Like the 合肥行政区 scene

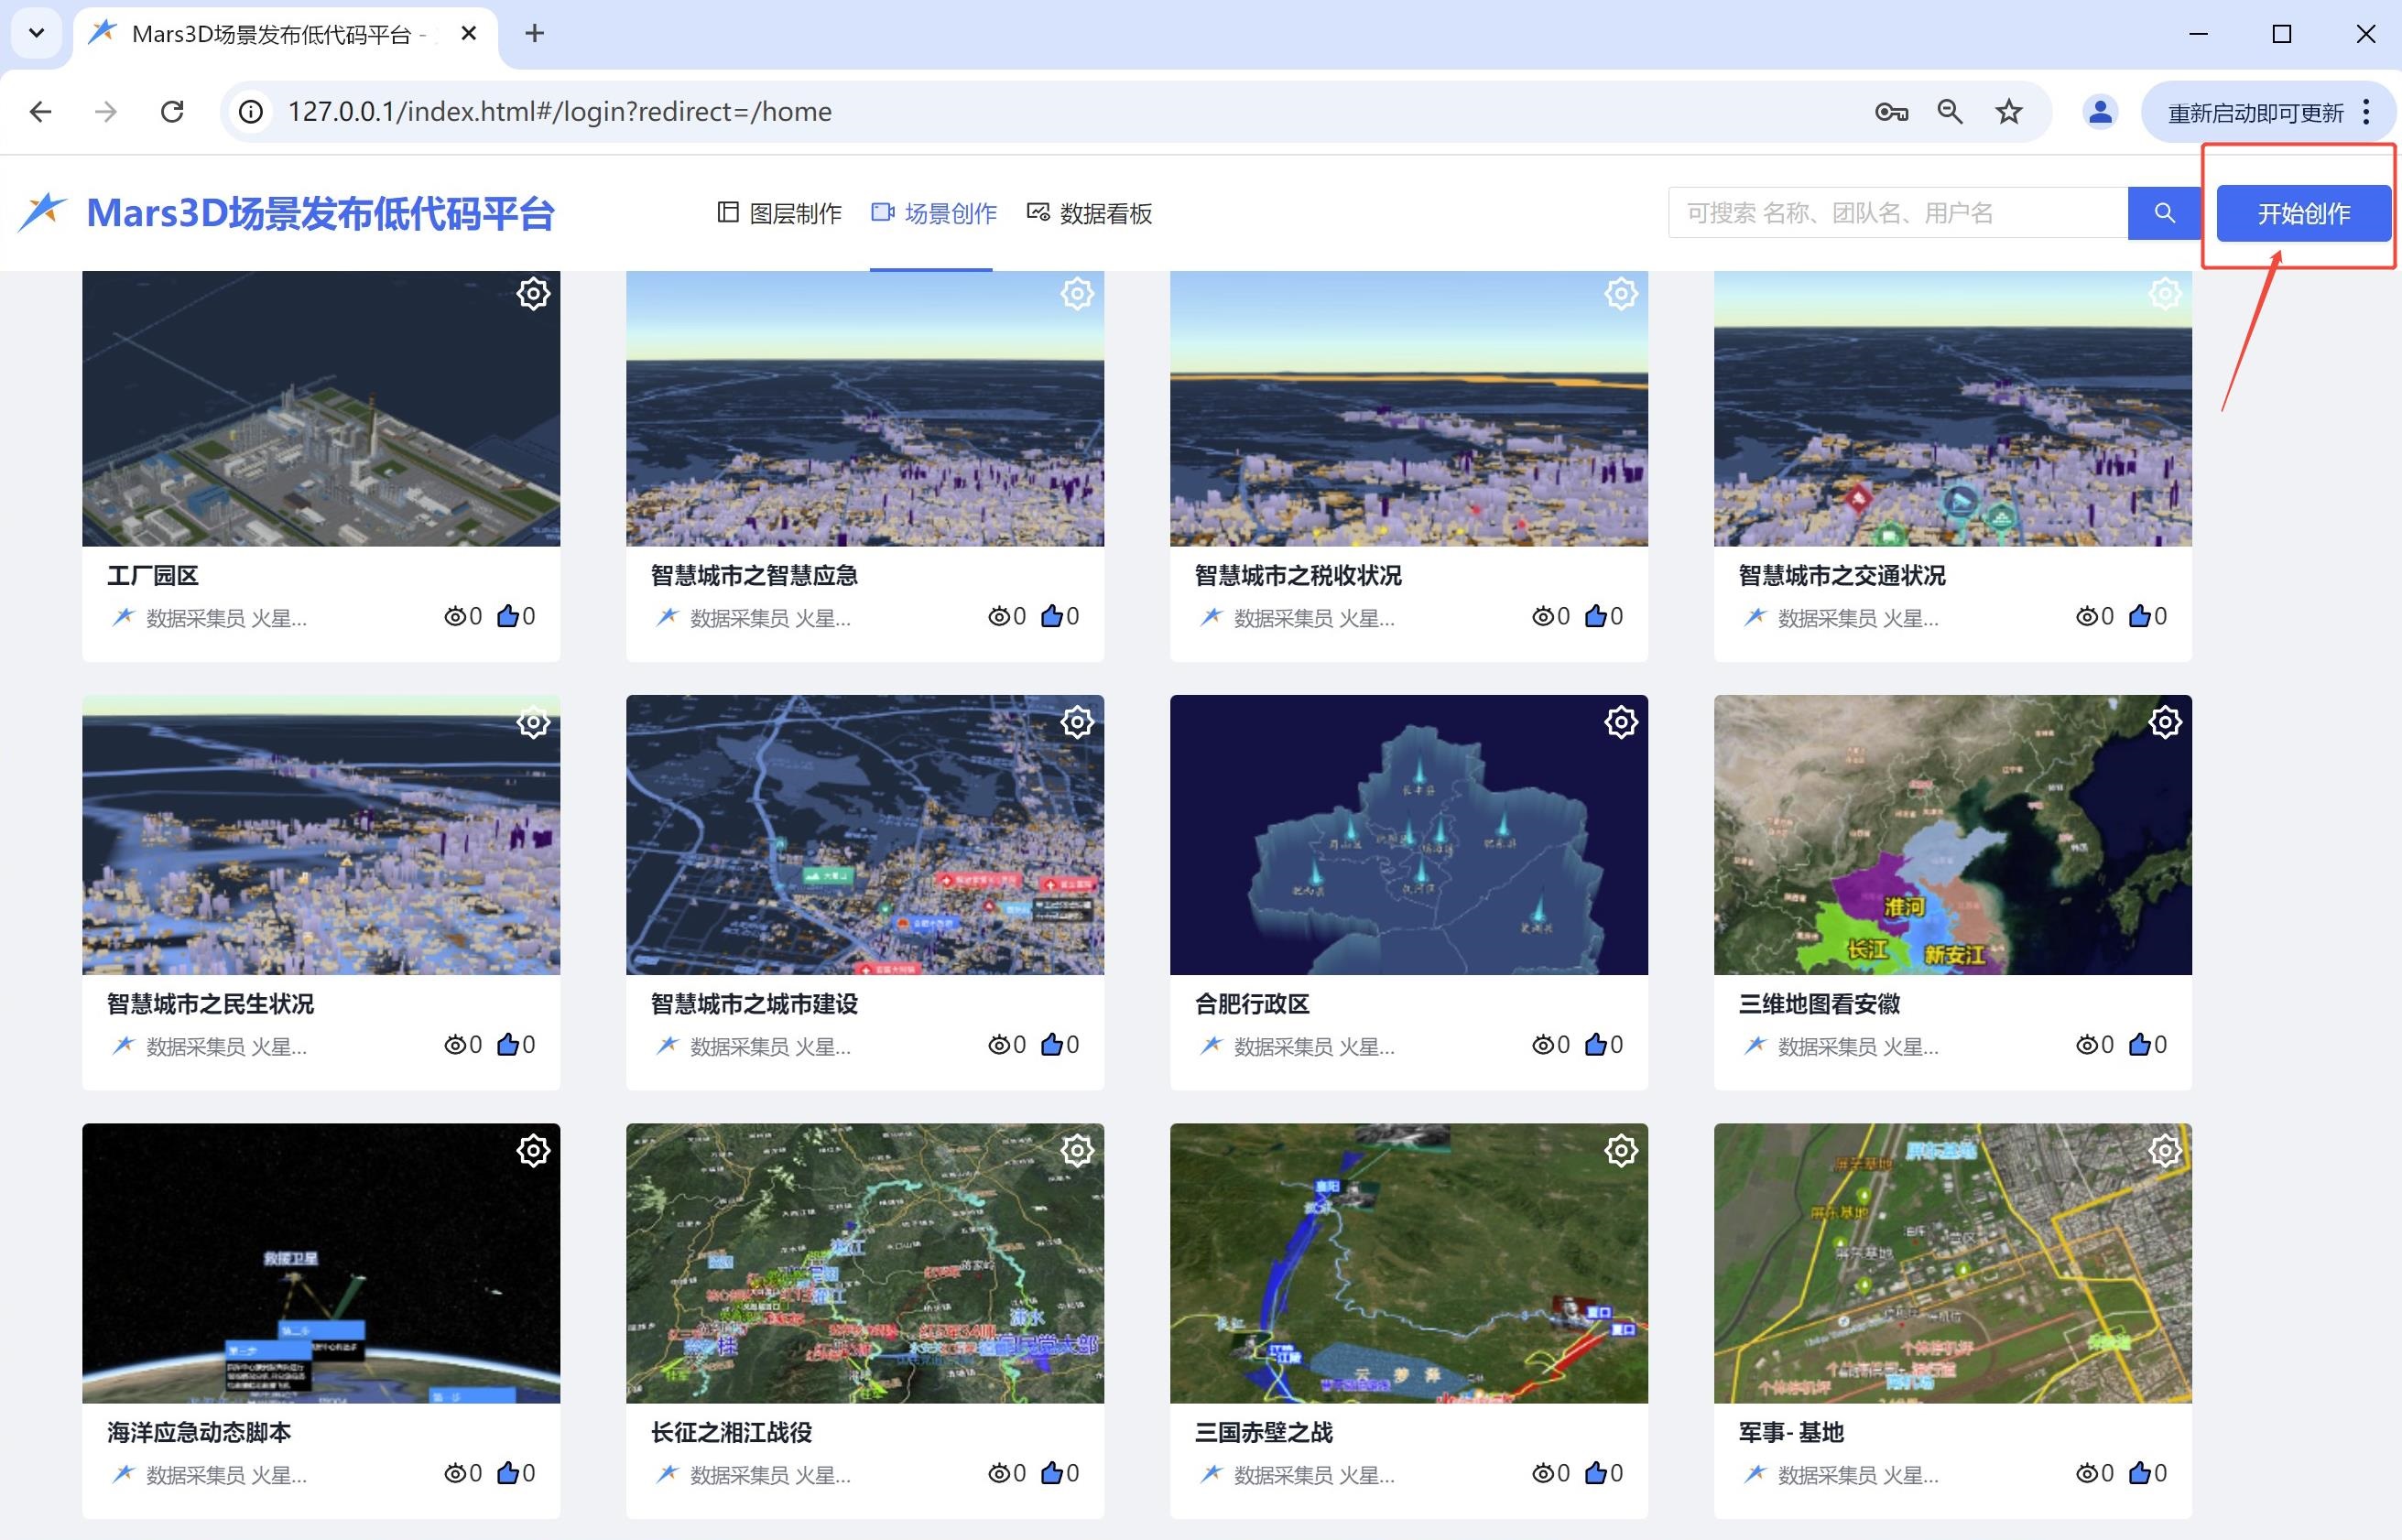(x=1596, y=1045)
